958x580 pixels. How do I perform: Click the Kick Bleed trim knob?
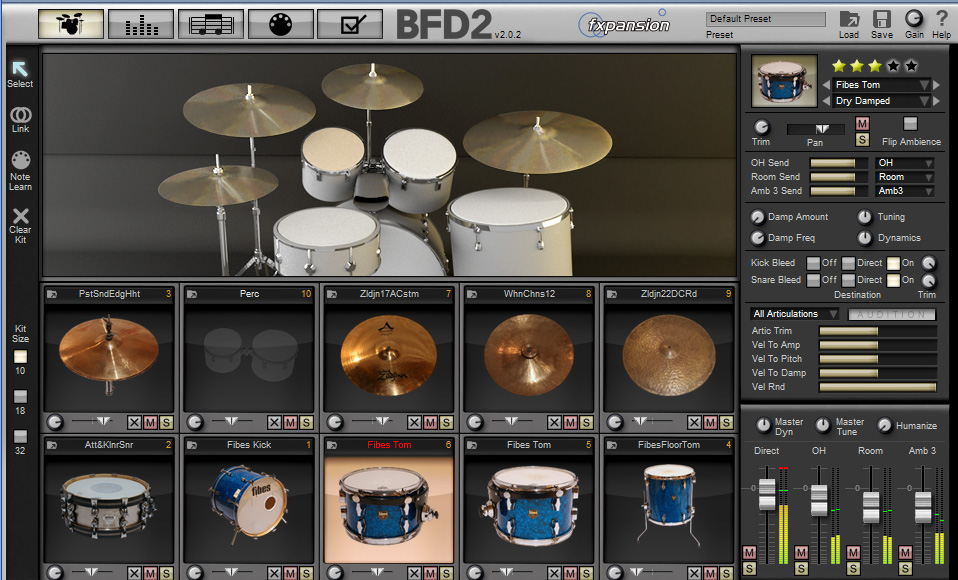click(x=929, y=263)
